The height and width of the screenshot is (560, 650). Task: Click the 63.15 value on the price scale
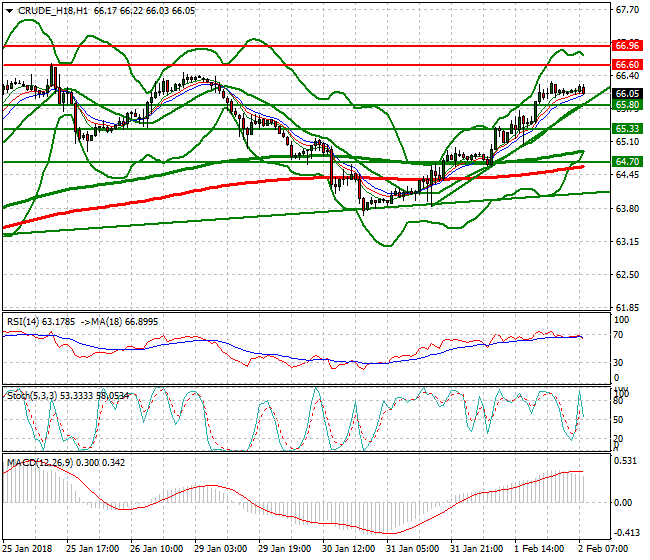pyautogui.click(x=627, y=241)
